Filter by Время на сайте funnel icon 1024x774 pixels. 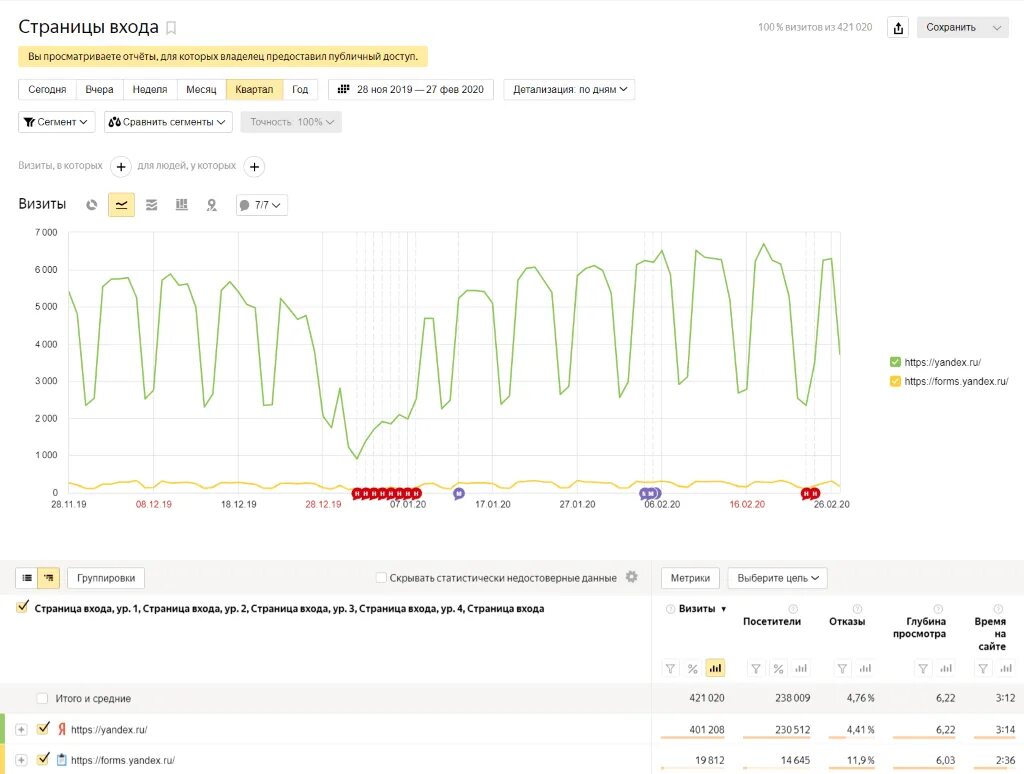point(983,668)
